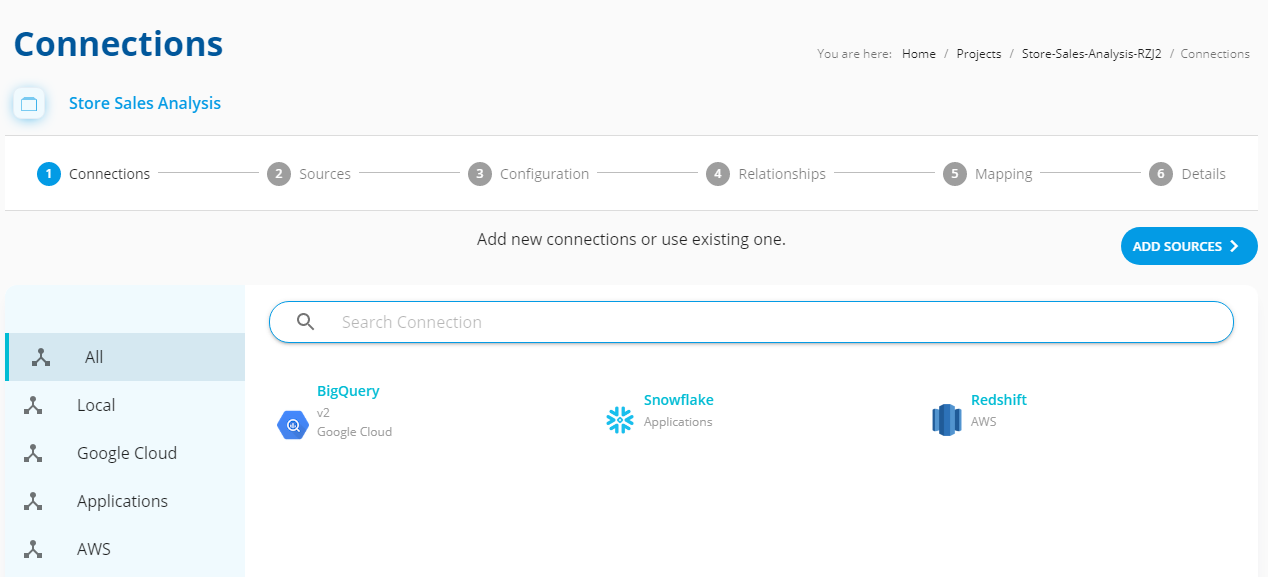Click the Redshift AWS logo icon
This screenshot has width=1268, height=577.
pyautogui.click(x=946, y=420)
